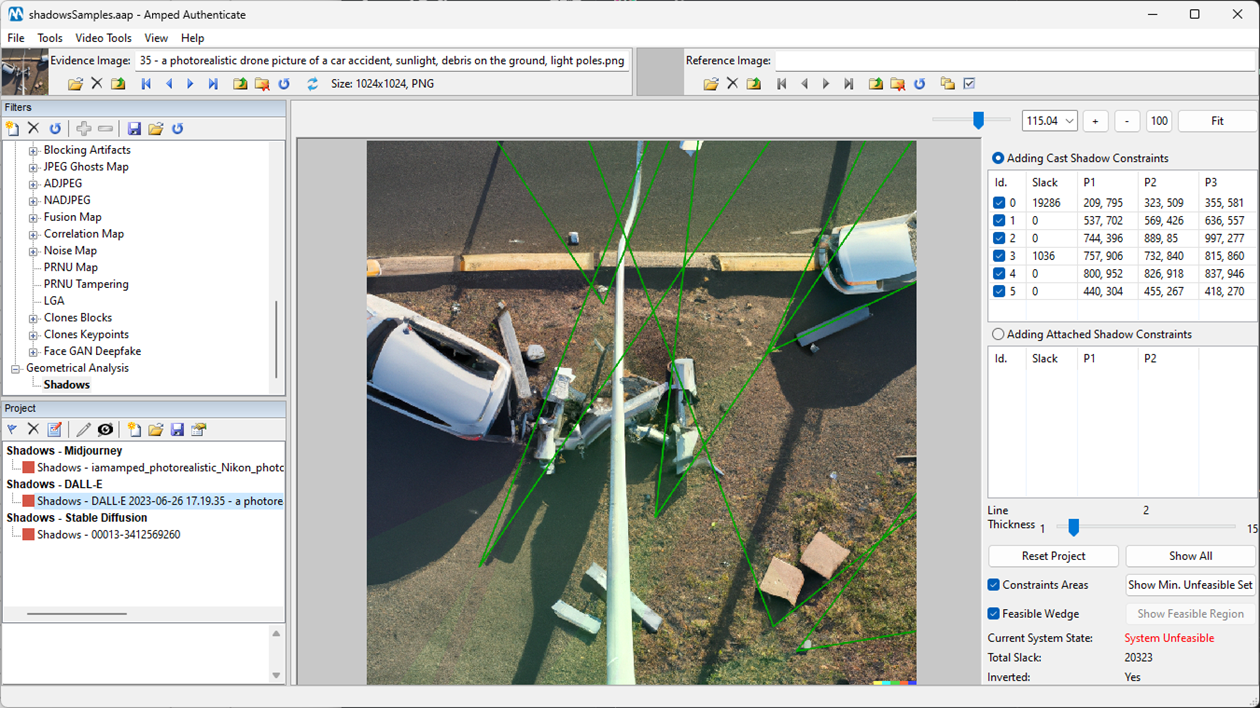
Task: Open the eye preview icon in Project panel
Action: (x=105, y=429)
